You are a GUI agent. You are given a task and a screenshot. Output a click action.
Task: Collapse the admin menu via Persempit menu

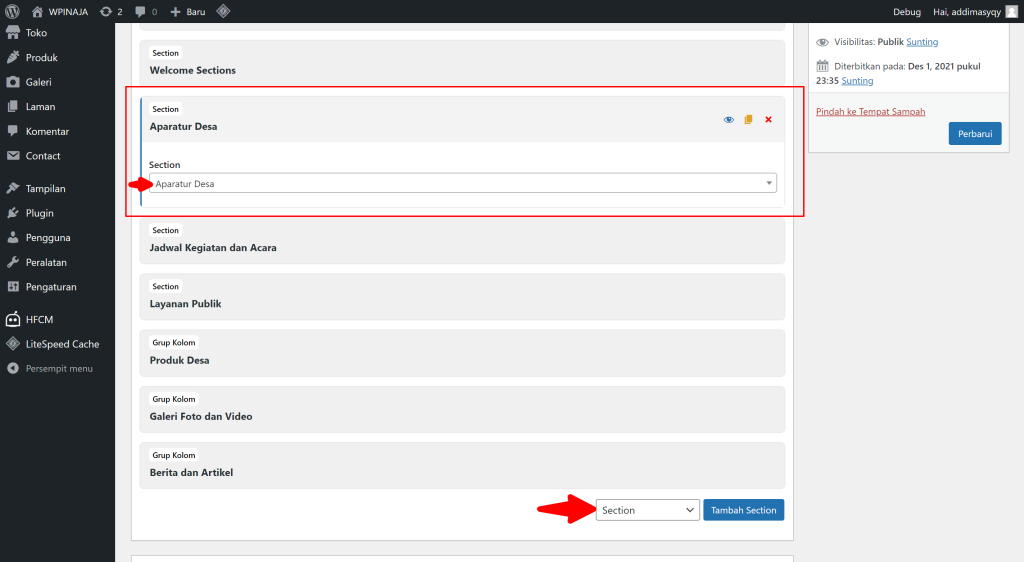click(x=57, y=368)
